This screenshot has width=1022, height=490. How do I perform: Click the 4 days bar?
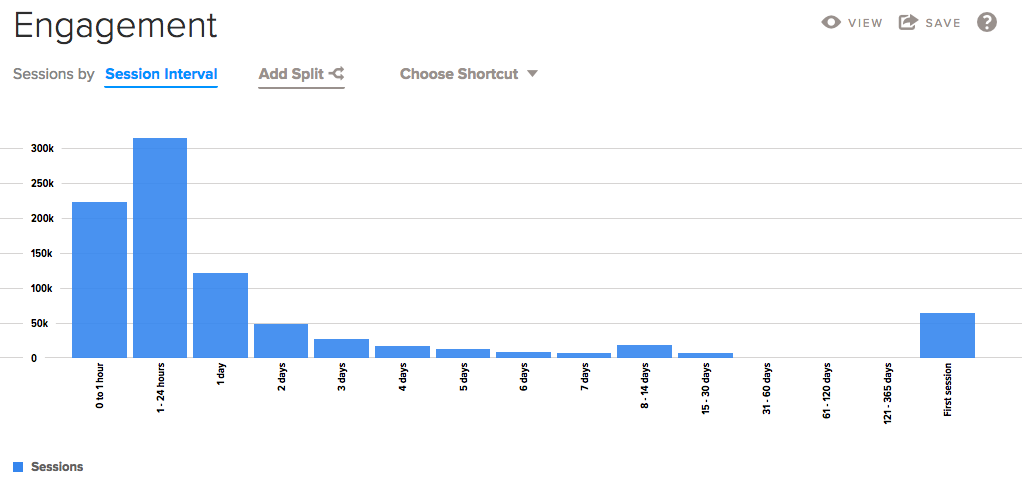click(x=402, y=352)
